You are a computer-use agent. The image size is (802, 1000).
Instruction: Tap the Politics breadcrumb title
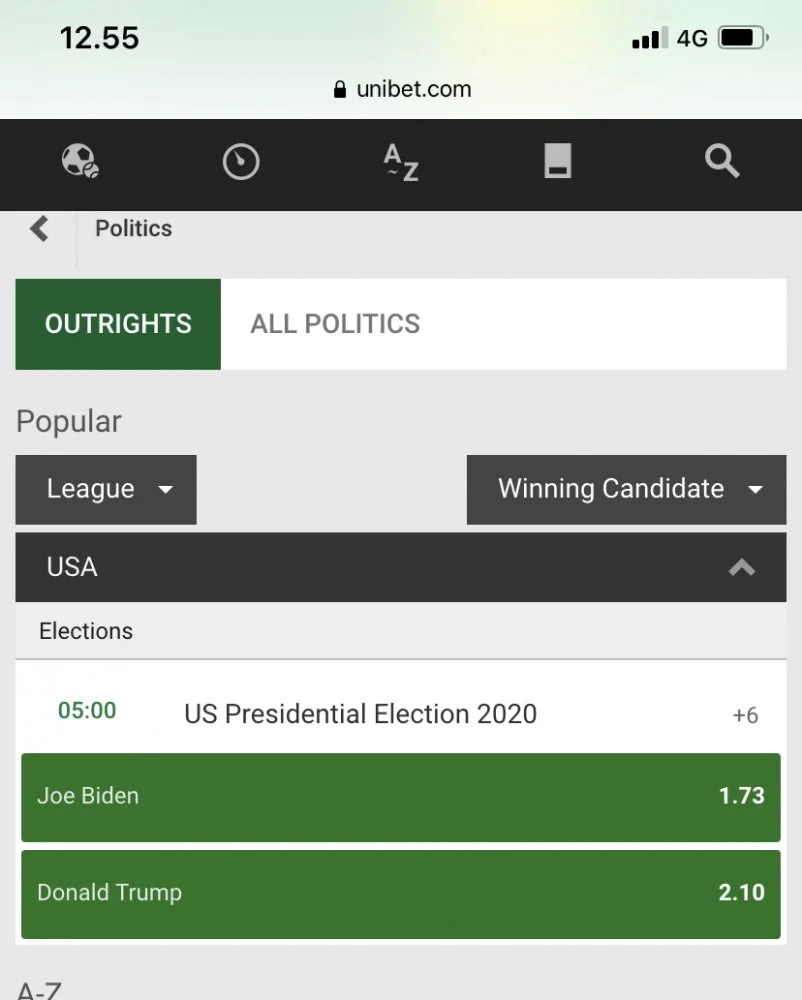click(x=134, y=229)
